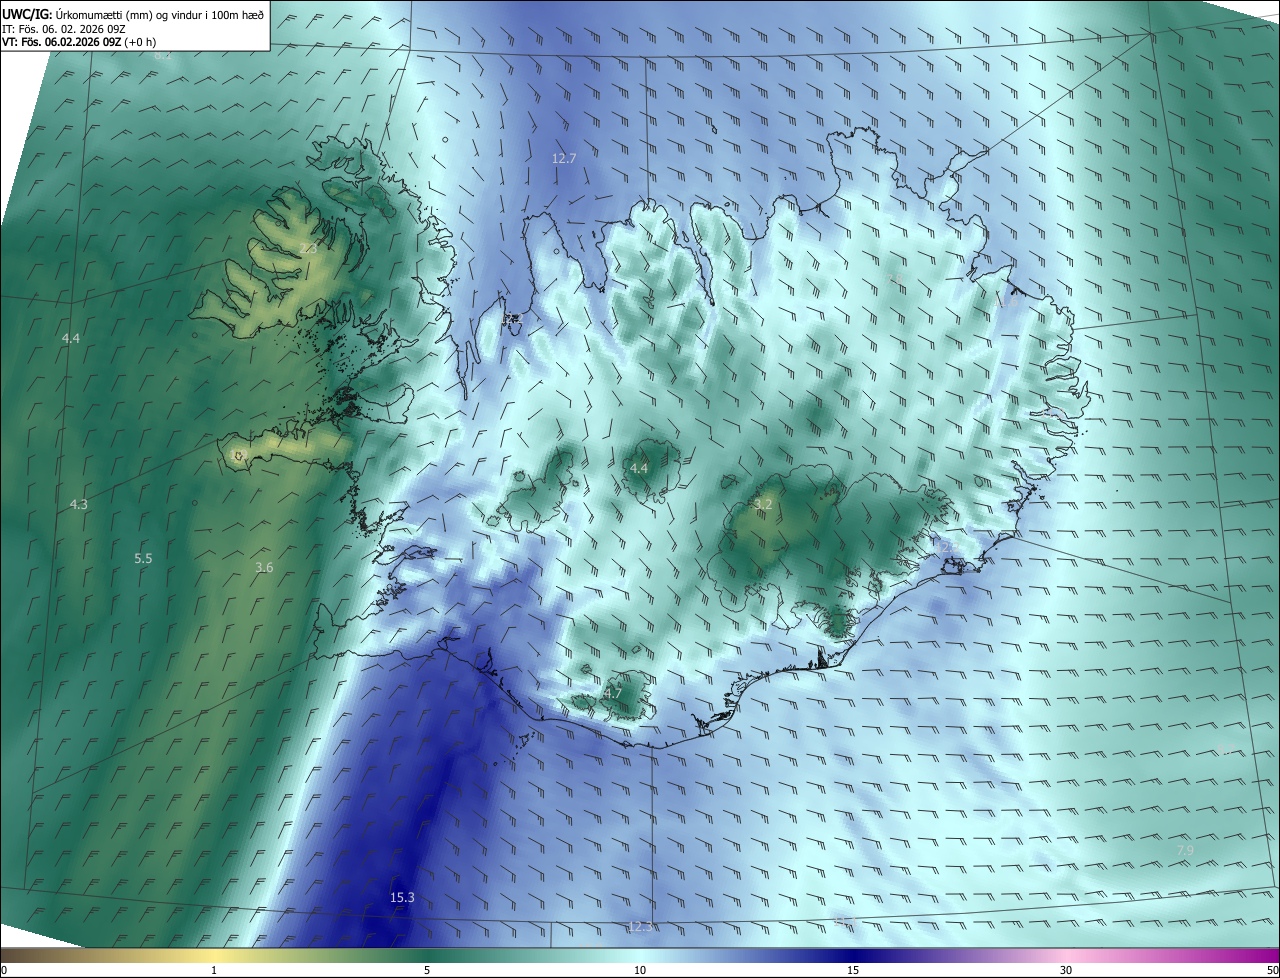1280x978 pixels.
Task: Click the 5 tick on the color scale
Action: (x=427, y=970)
